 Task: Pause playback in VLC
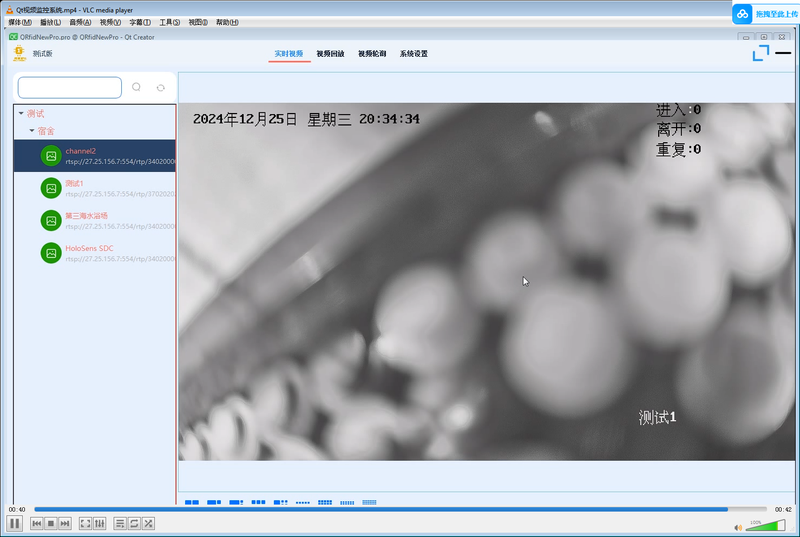15,523
